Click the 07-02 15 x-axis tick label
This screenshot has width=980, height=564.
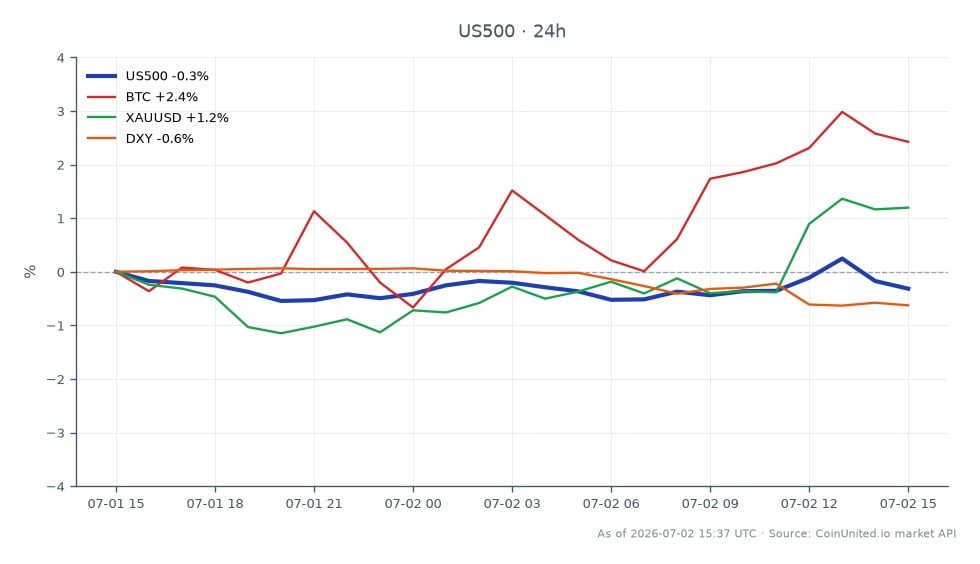(x=908, y=504)
